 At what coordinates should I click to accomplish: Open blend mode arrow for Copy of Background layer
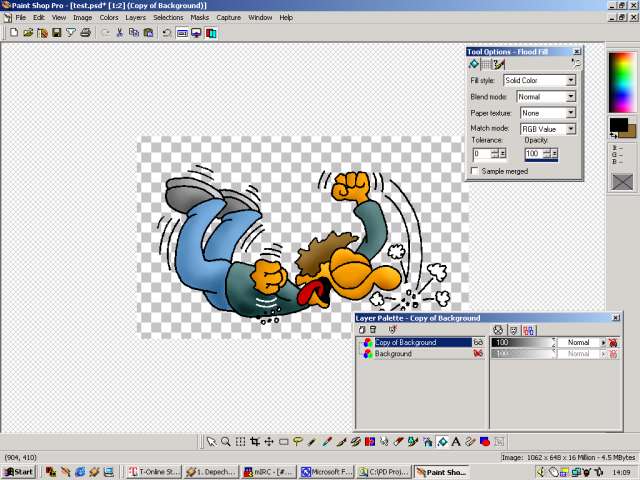tap(603, 342)
